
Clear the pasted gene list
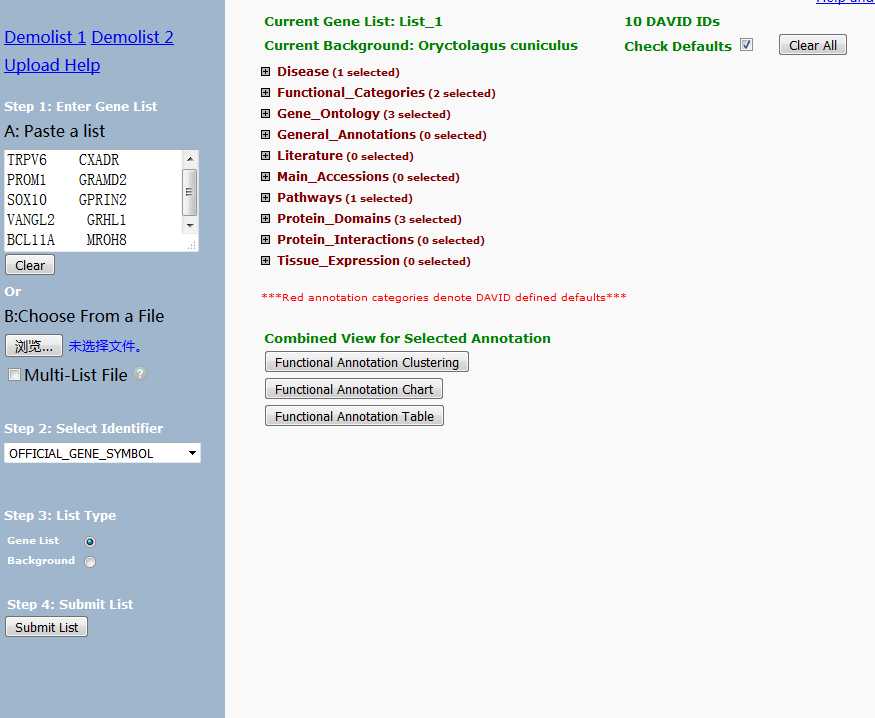(x=30, y=265)
